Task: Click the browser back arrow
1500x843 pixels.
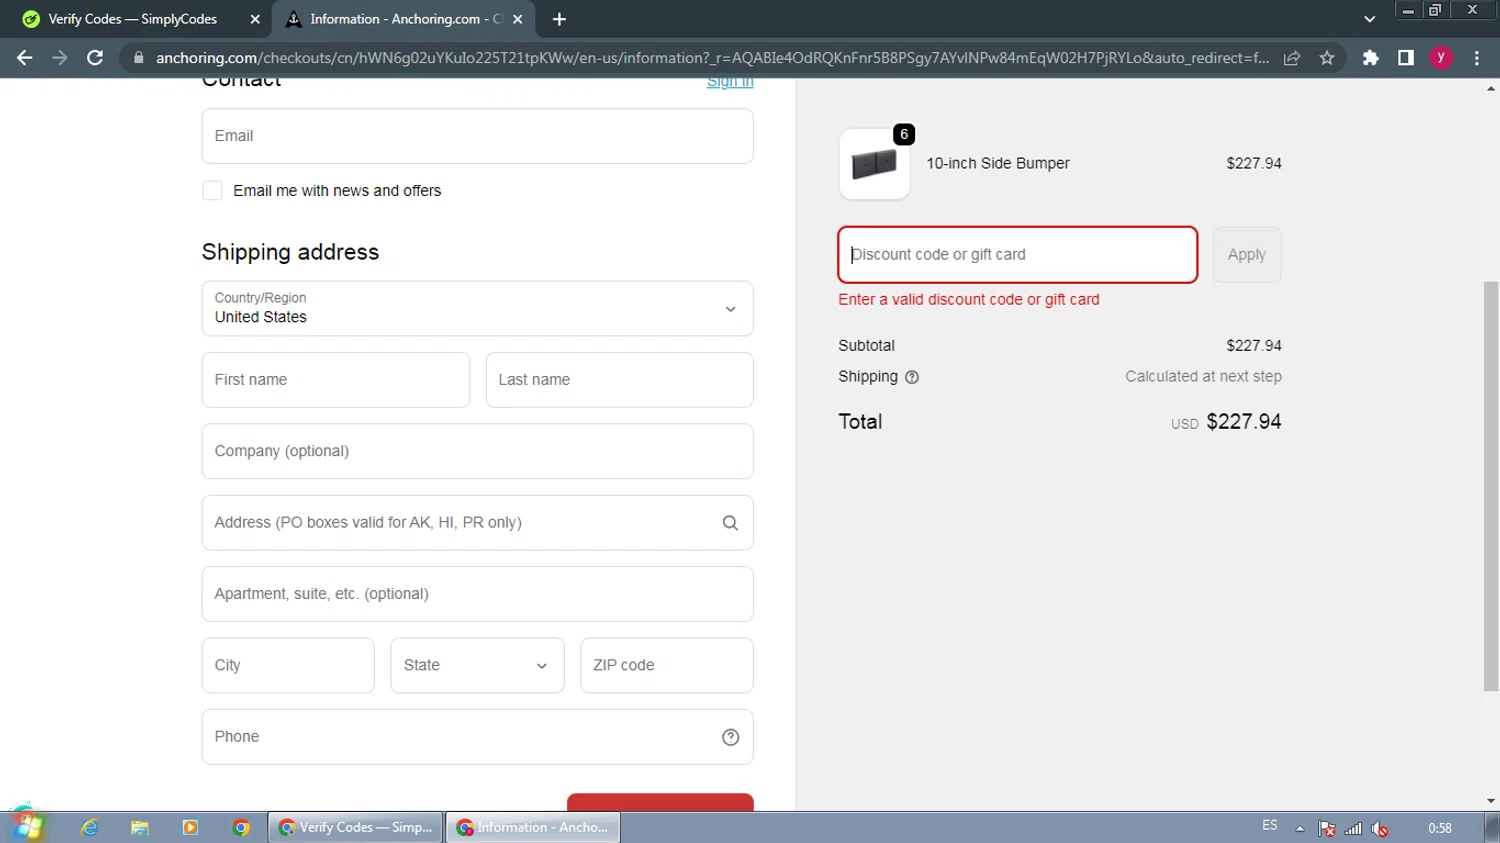Action: pos(25,58)
